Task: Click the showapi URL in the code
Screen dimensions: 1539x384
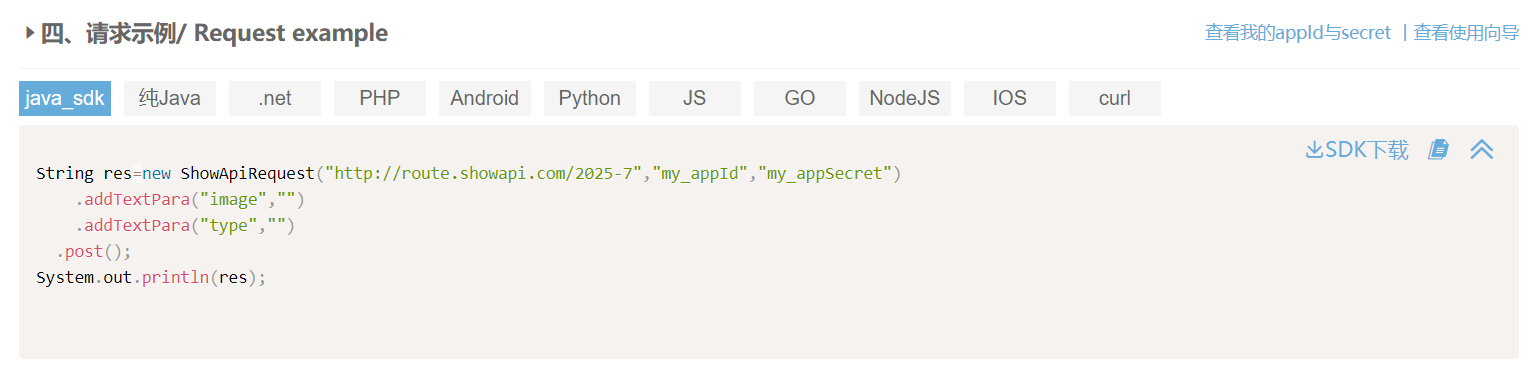Action: click(x=488, y=173)
